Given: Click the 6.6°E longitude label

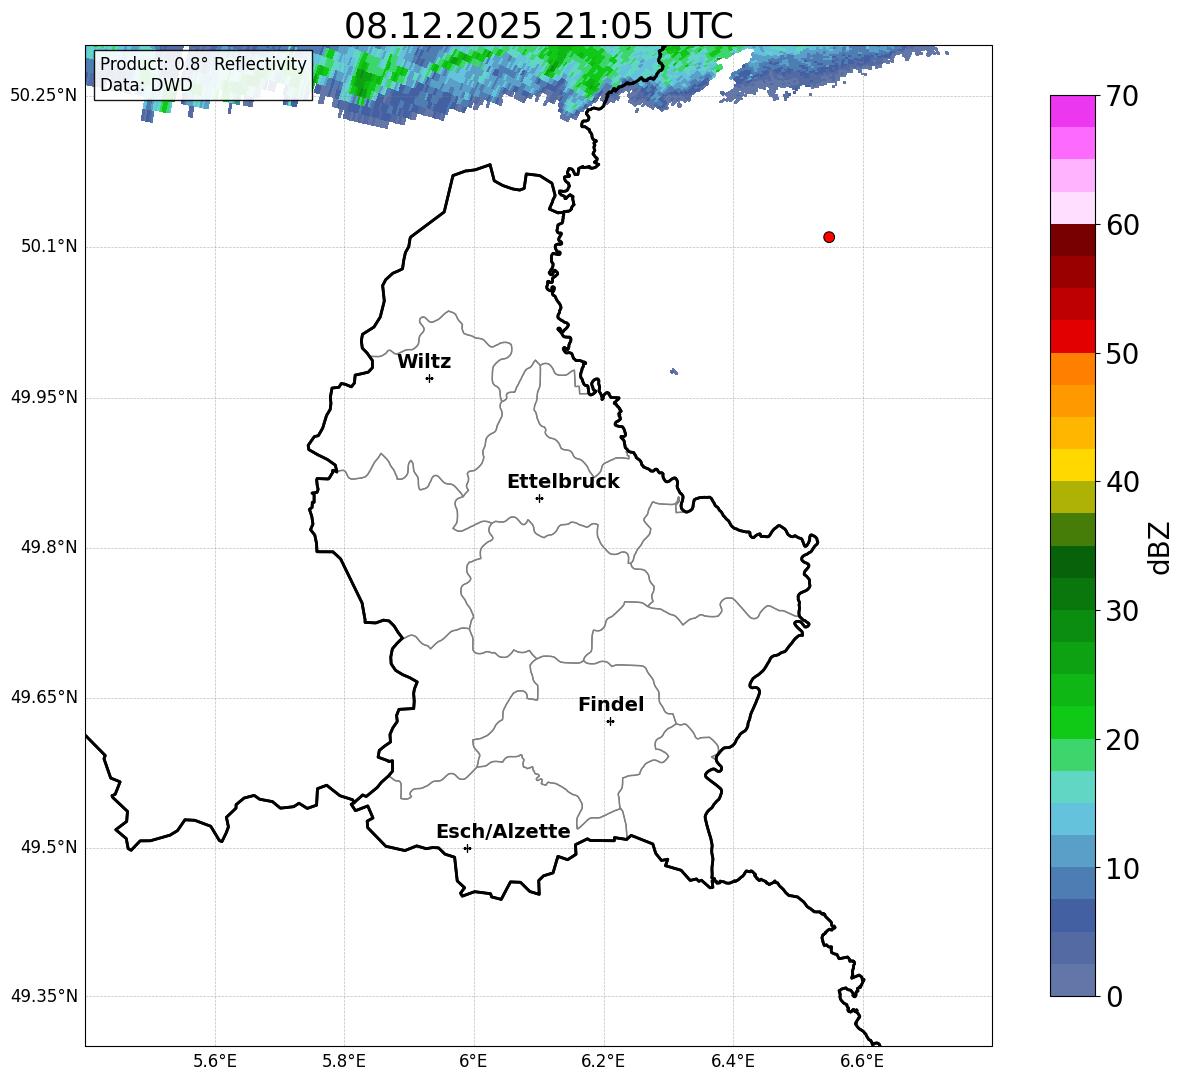Looking at the screenshot, I should (862, 1061).
